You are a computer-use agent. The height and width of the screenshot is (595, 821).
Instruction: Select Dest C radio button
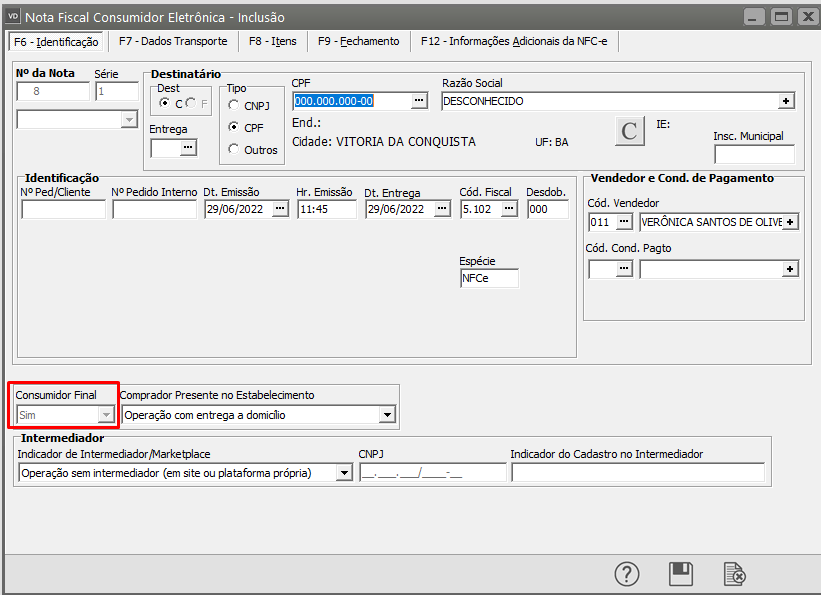(x=165, y=104)
